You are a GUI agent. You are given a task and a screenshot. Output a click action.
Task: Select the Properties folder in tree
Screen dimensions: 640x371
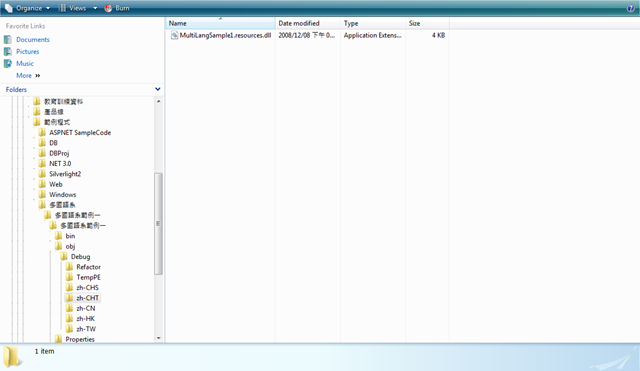click(x=80, y=339)
